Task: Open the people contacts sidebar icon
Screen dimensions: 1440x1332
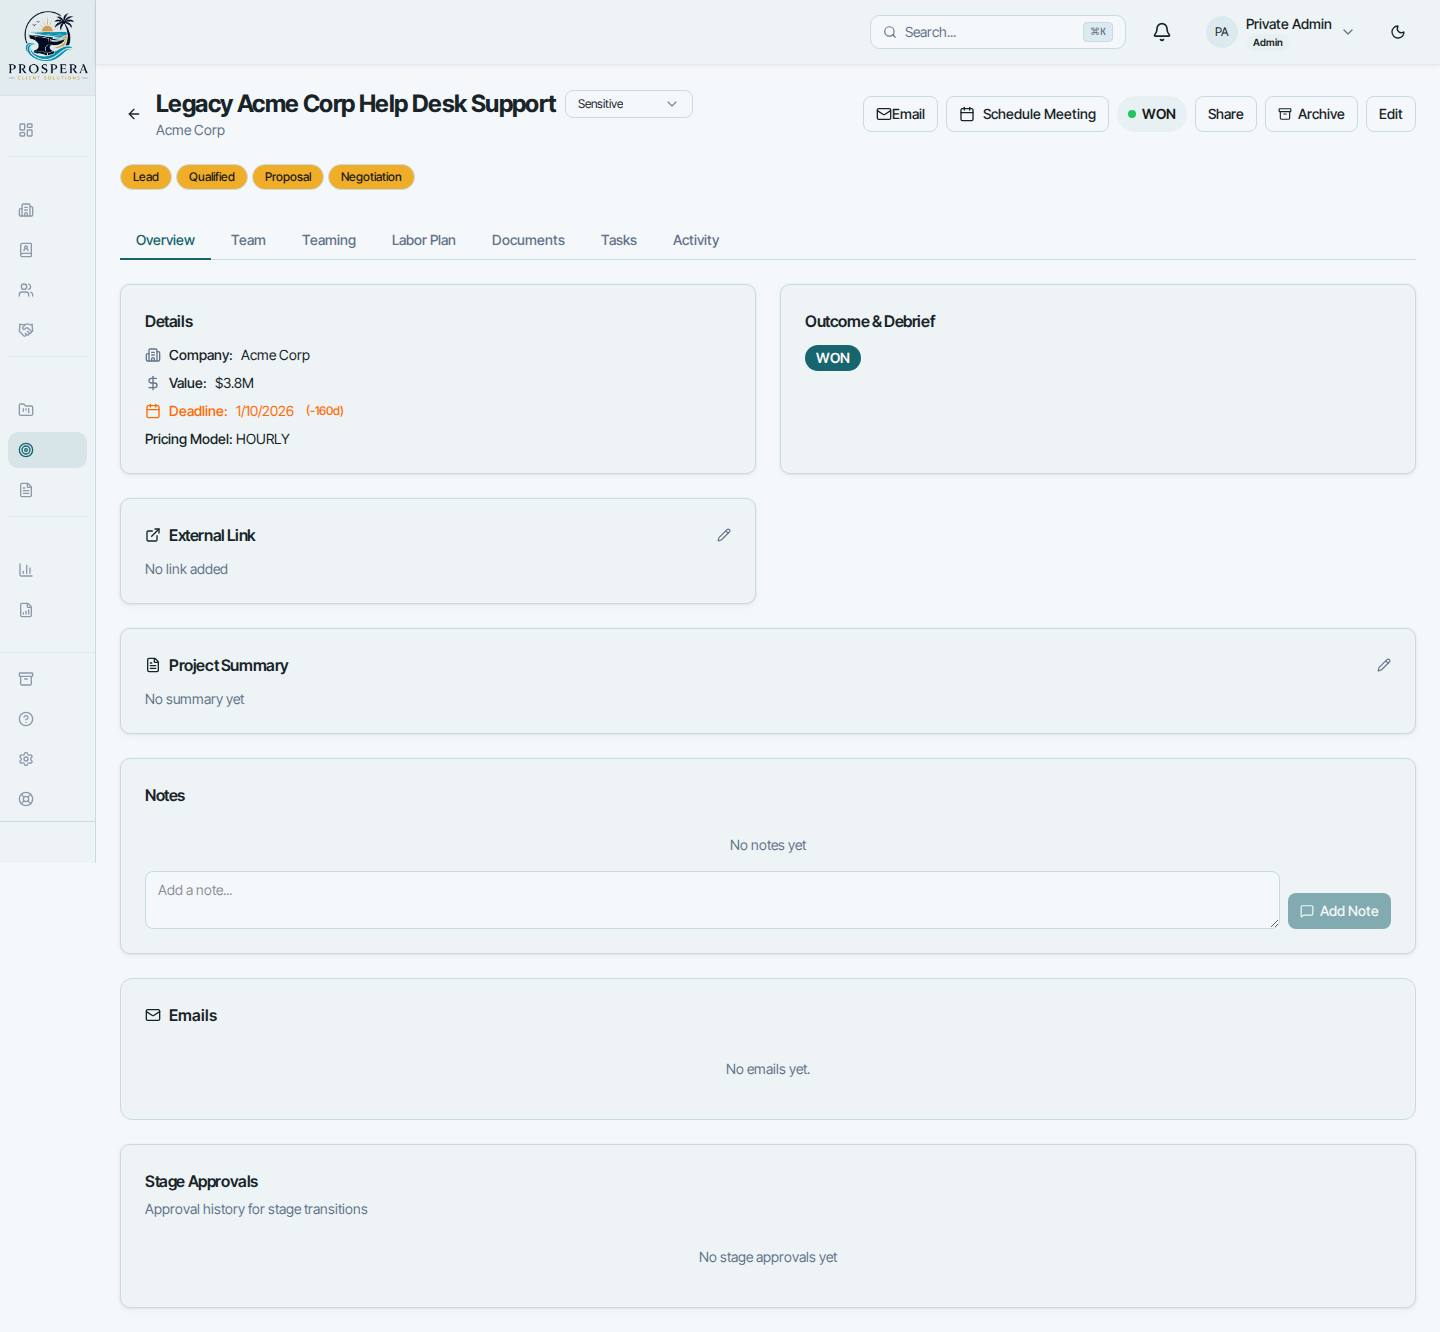Action: point(26,290)
